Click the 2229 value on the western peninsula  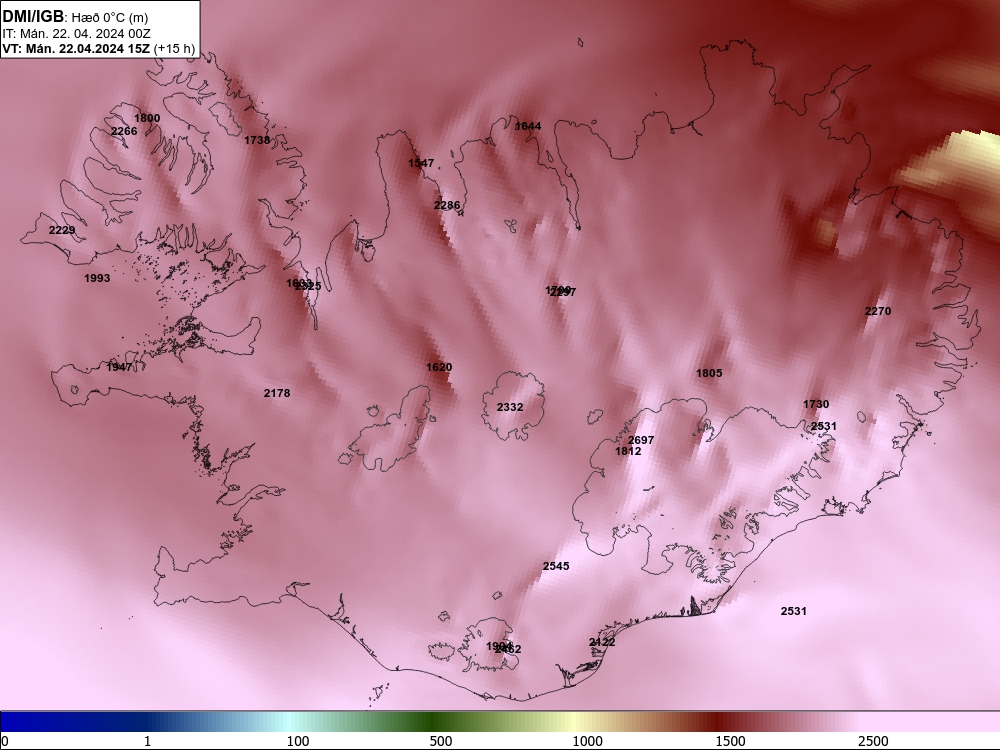pos(62,230)
